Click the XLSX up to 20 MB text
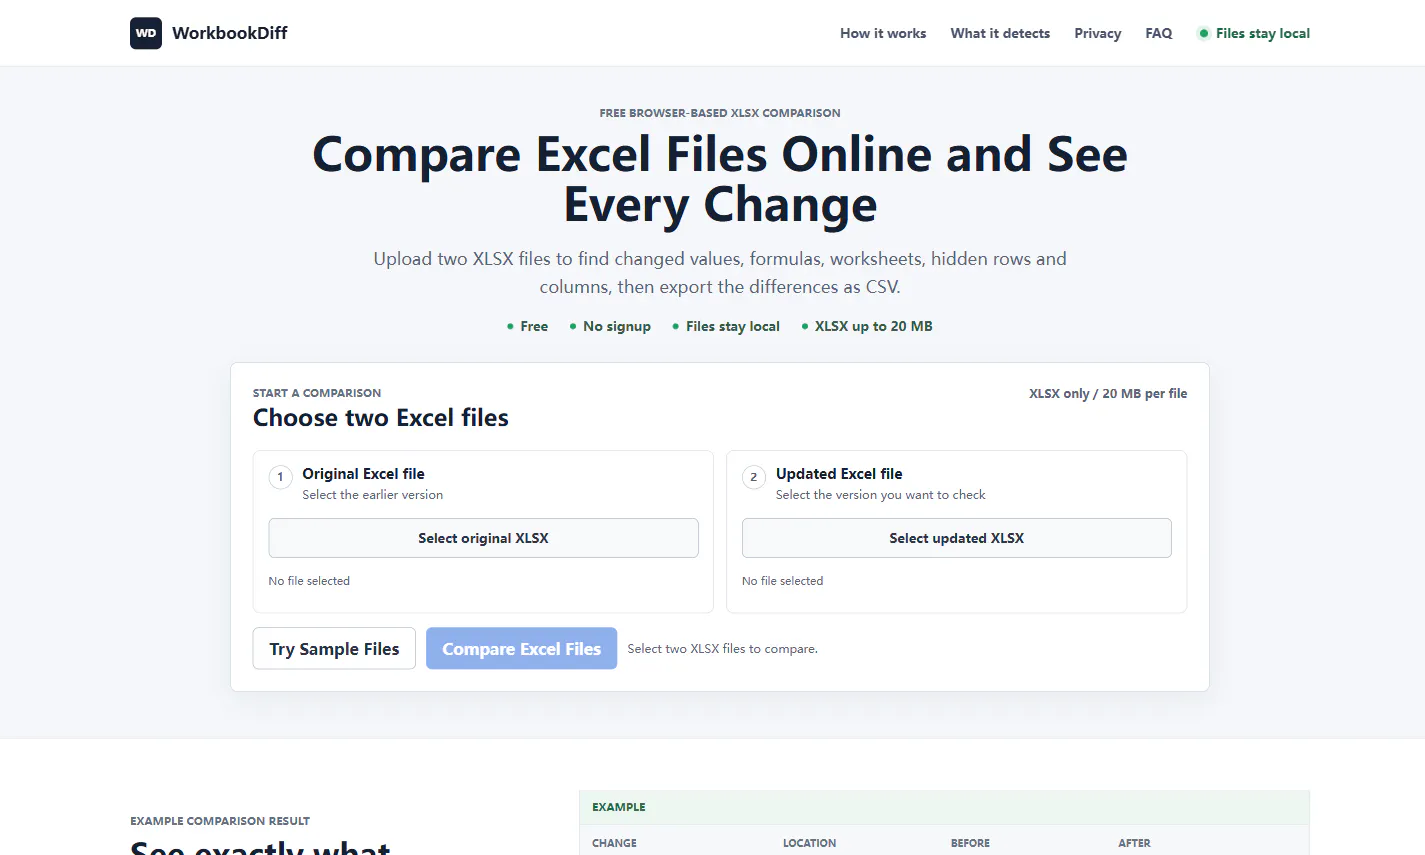 coord(874,326)
